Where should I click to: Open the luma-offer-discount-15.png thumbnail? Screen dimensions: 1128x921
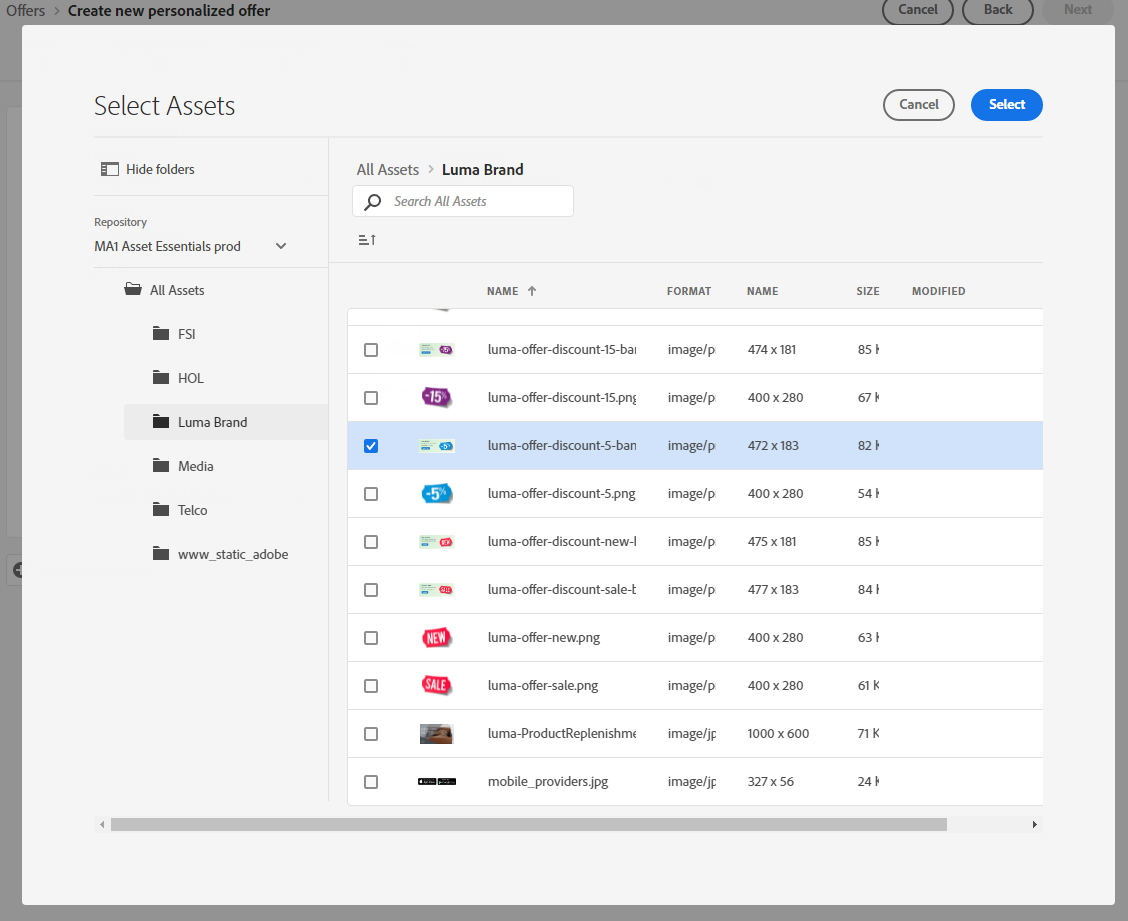click(436, 397)
